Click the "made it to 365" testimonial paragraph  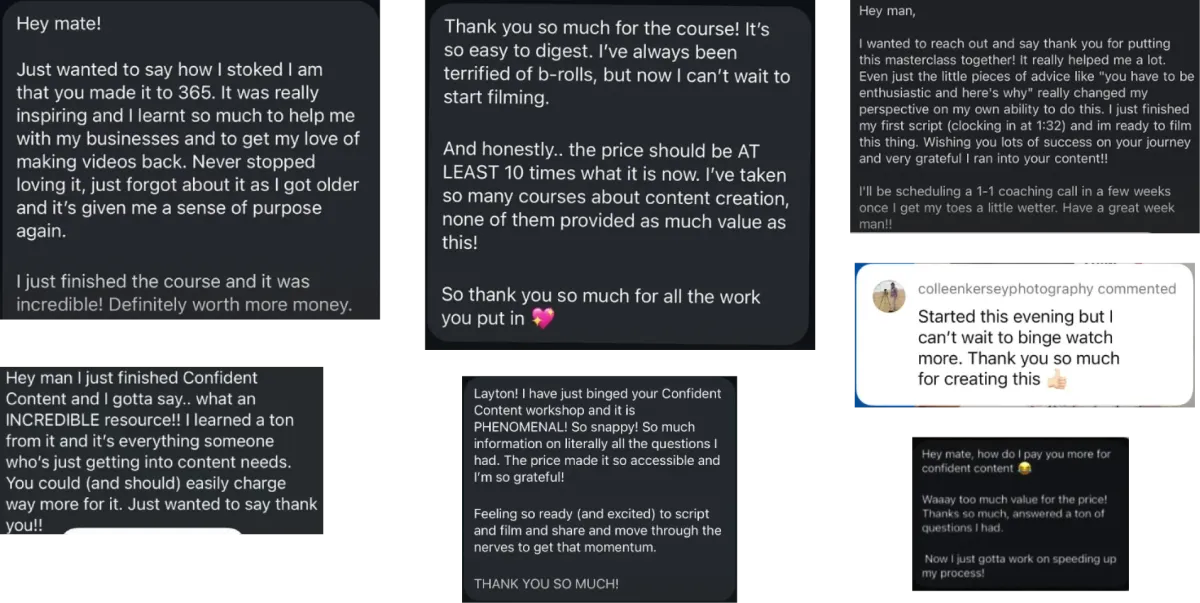187,150
